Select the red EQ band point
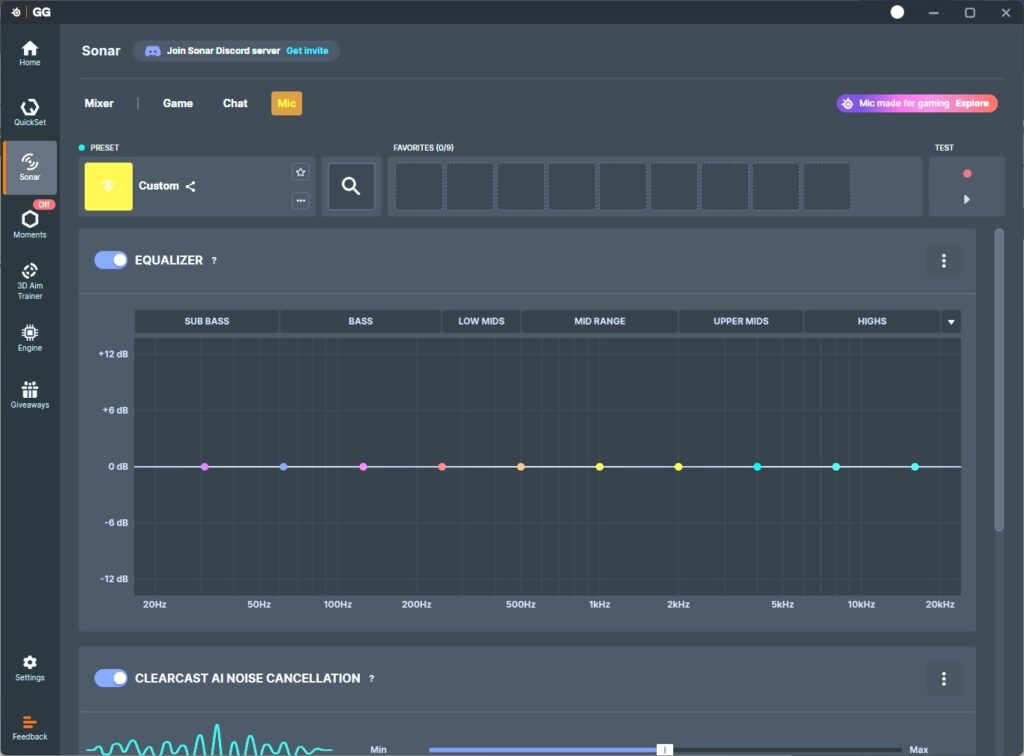 442,467
